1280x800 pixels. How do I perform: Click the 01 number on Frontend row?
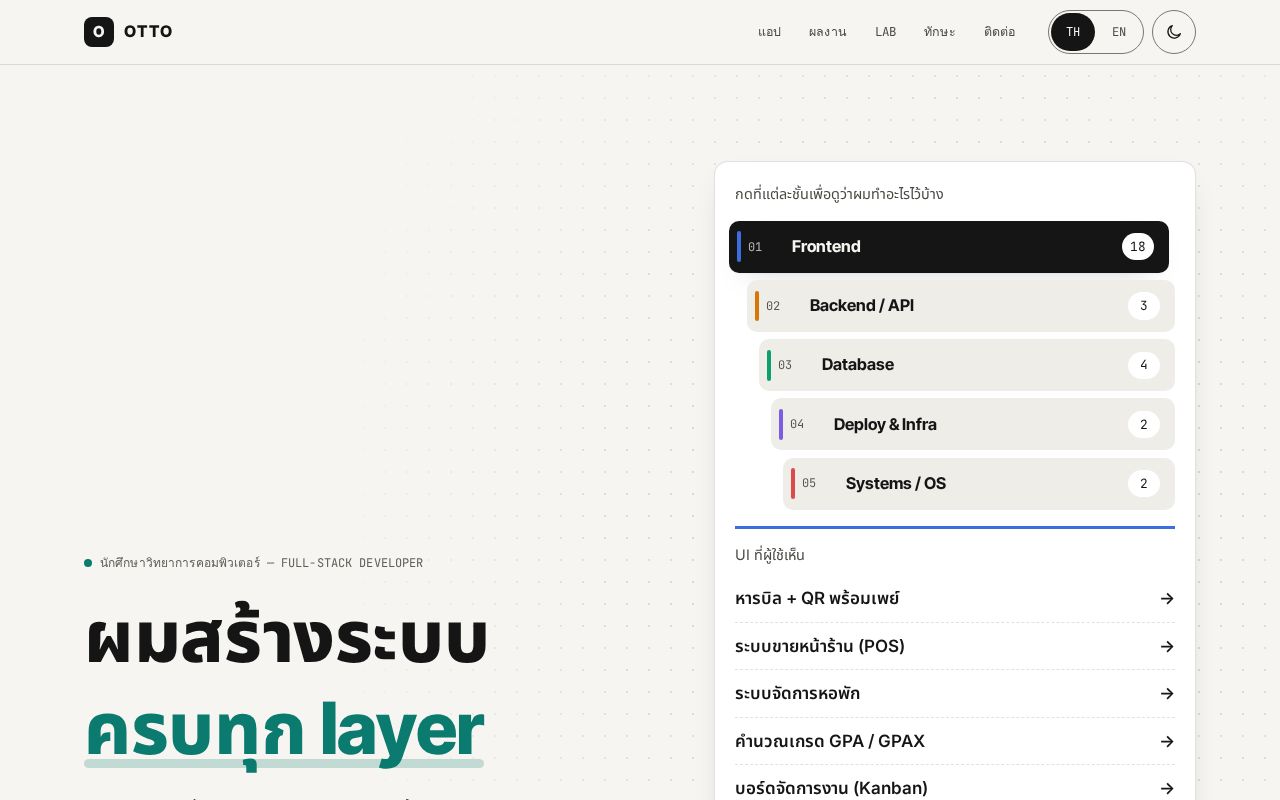pos(755,247)
